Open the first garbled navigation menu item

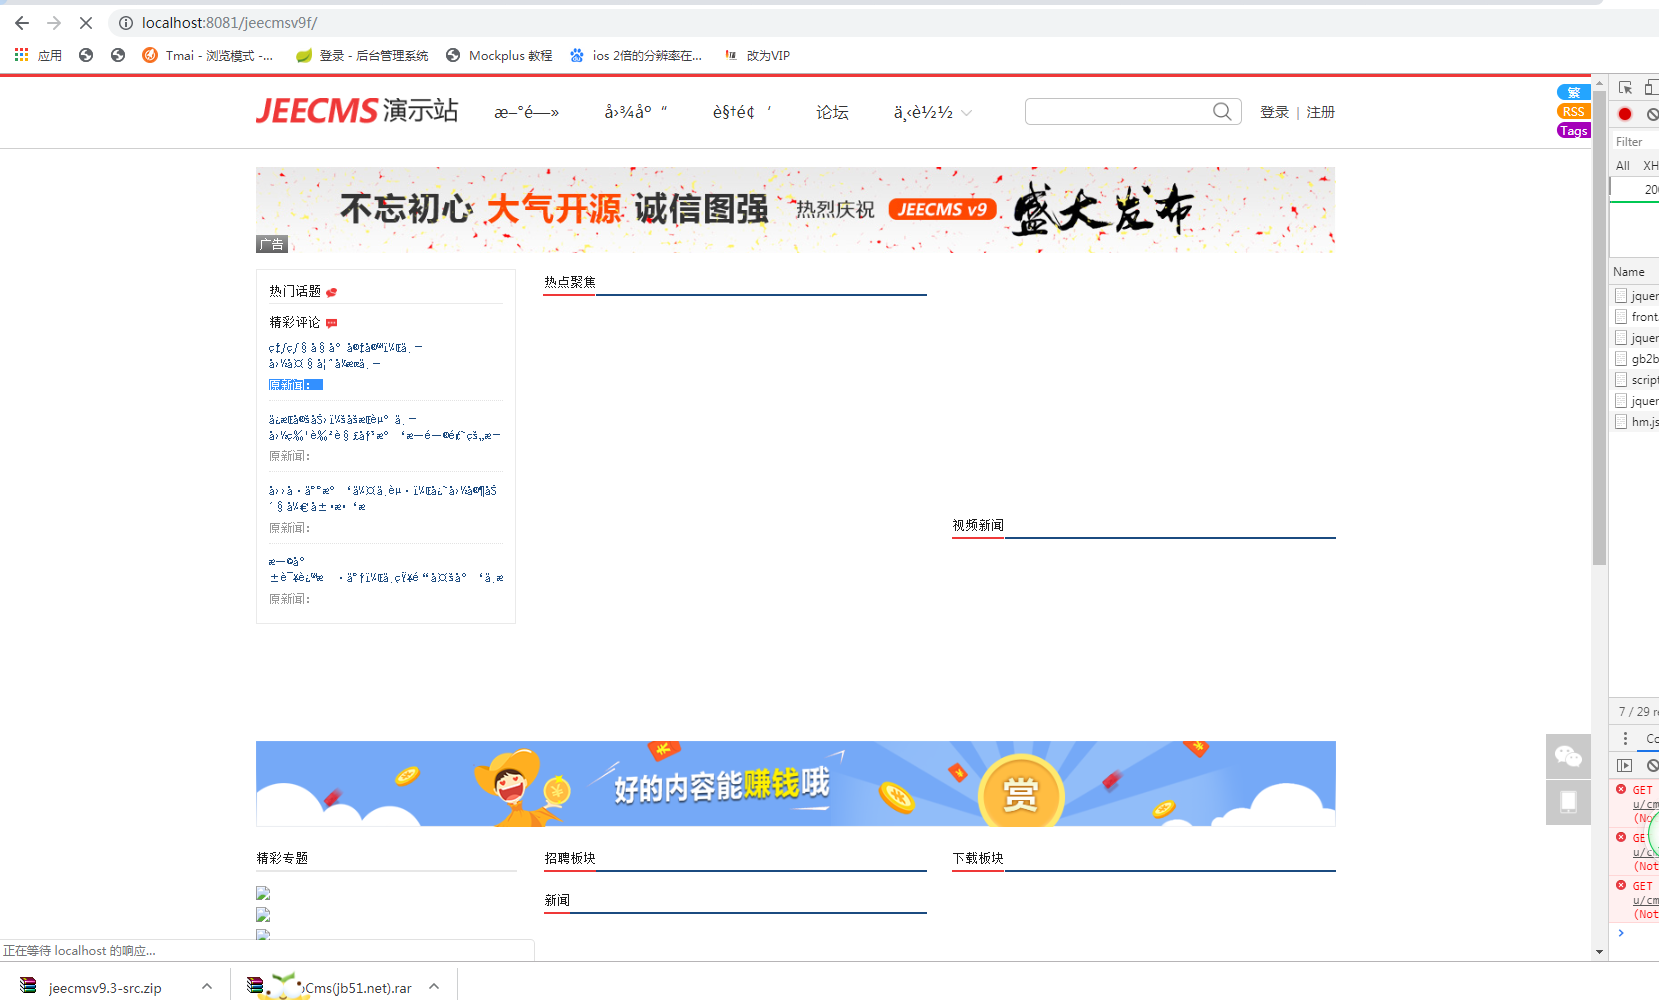click(x=527, y=112)
